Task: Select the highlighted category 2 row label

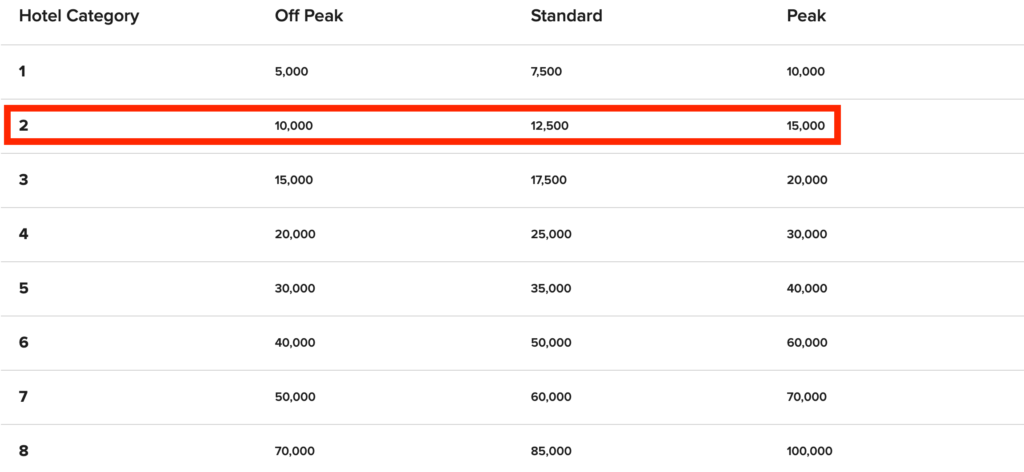Action: click(24, 125)
